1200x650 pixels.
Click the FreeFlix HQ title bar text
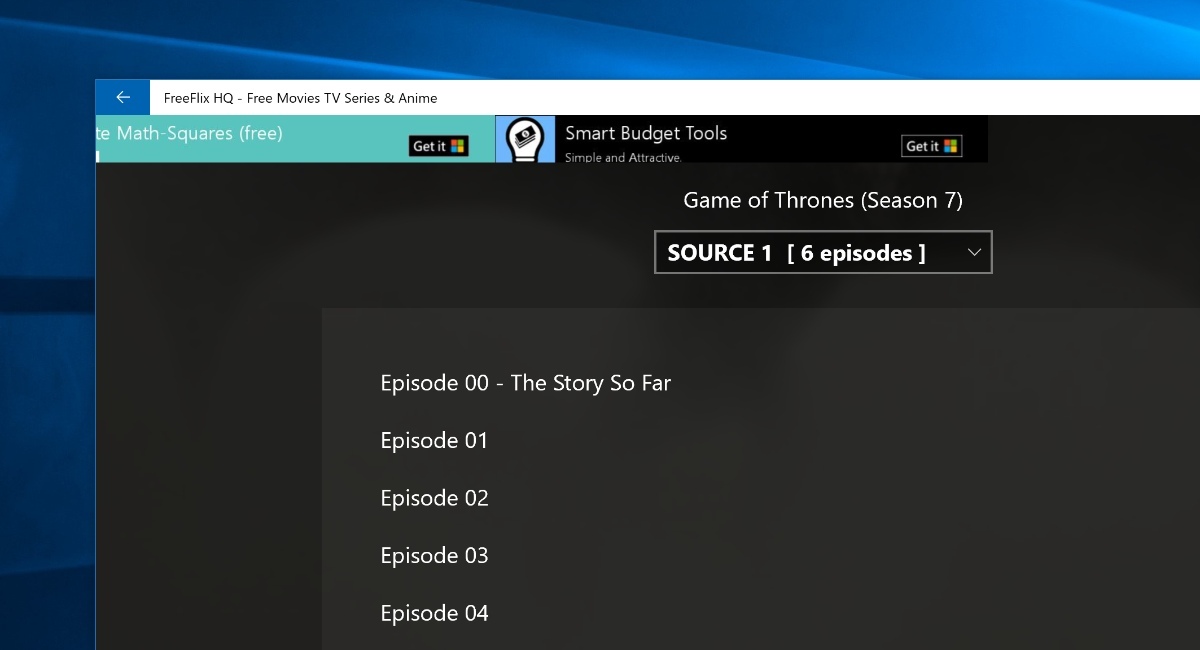[x=299, y=97]
